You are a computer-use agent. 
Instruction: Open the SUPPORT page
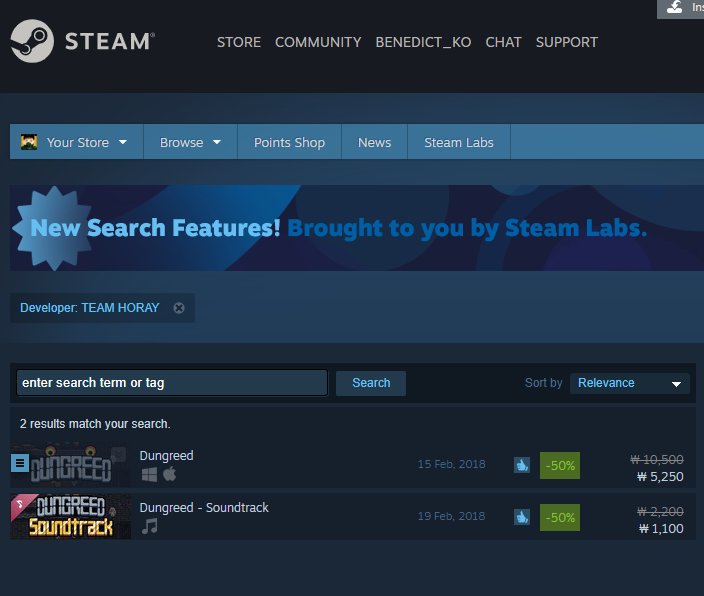click(567, 42)
